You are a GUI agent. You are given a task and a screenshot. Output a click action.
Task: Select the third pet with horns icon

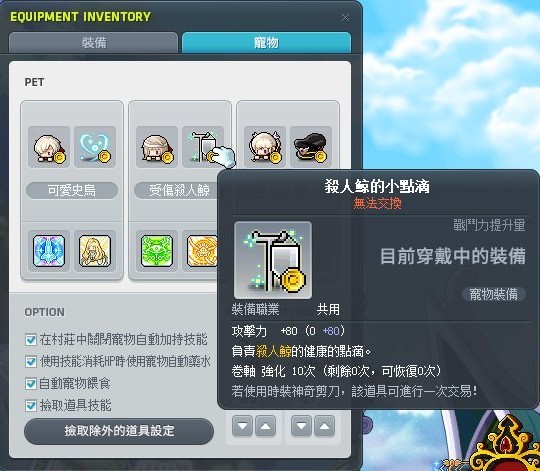(265, 147)
